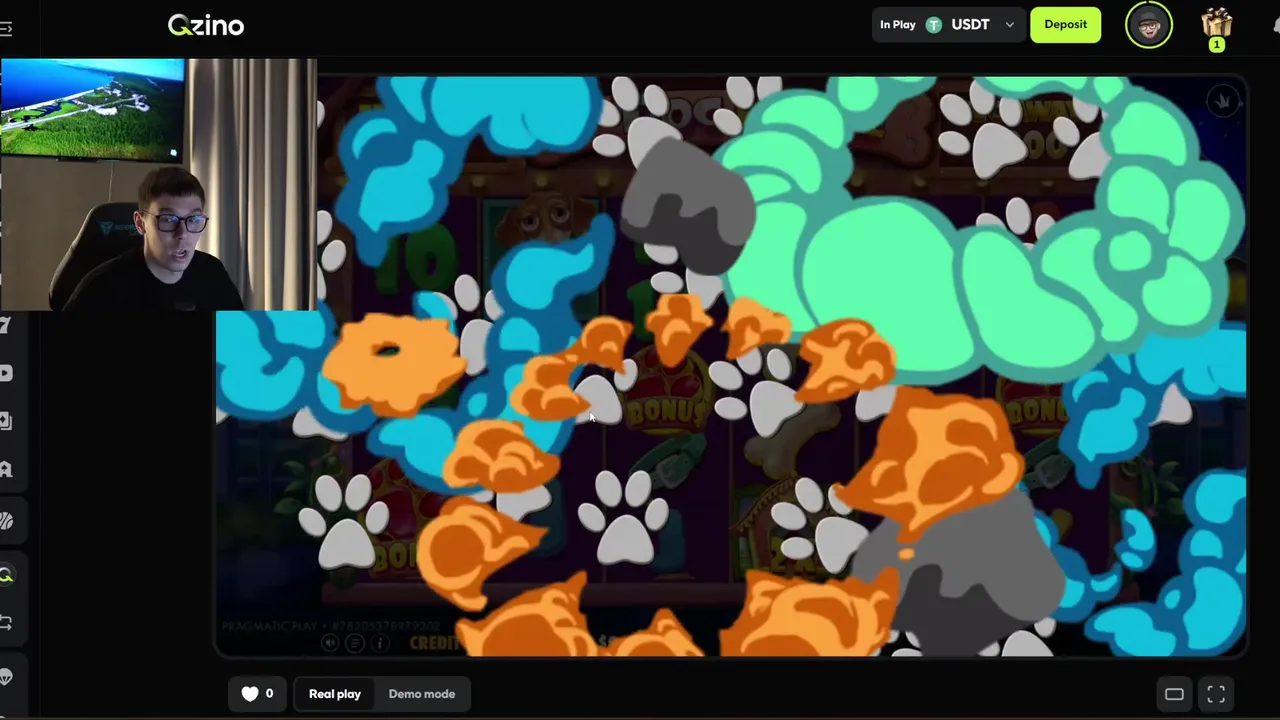Image resolution: width=1280 pixels, height=720 pixels.
Task: Open the slot game info icon
Action: (x=380, y=643)
